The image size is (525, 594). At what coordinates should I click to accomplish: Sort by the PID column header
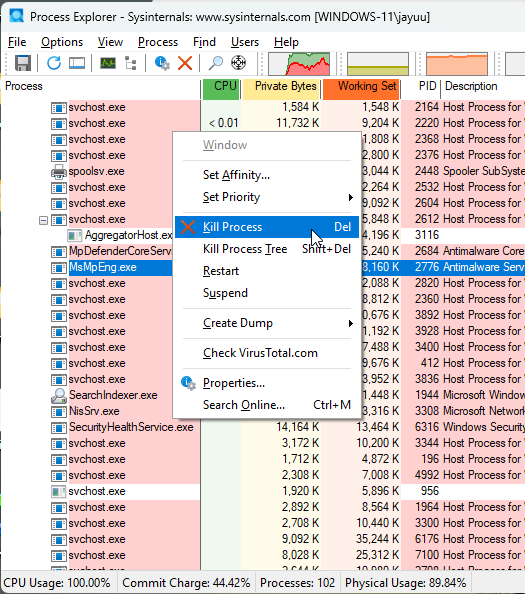pyautogui.click(x=421, y=86)
